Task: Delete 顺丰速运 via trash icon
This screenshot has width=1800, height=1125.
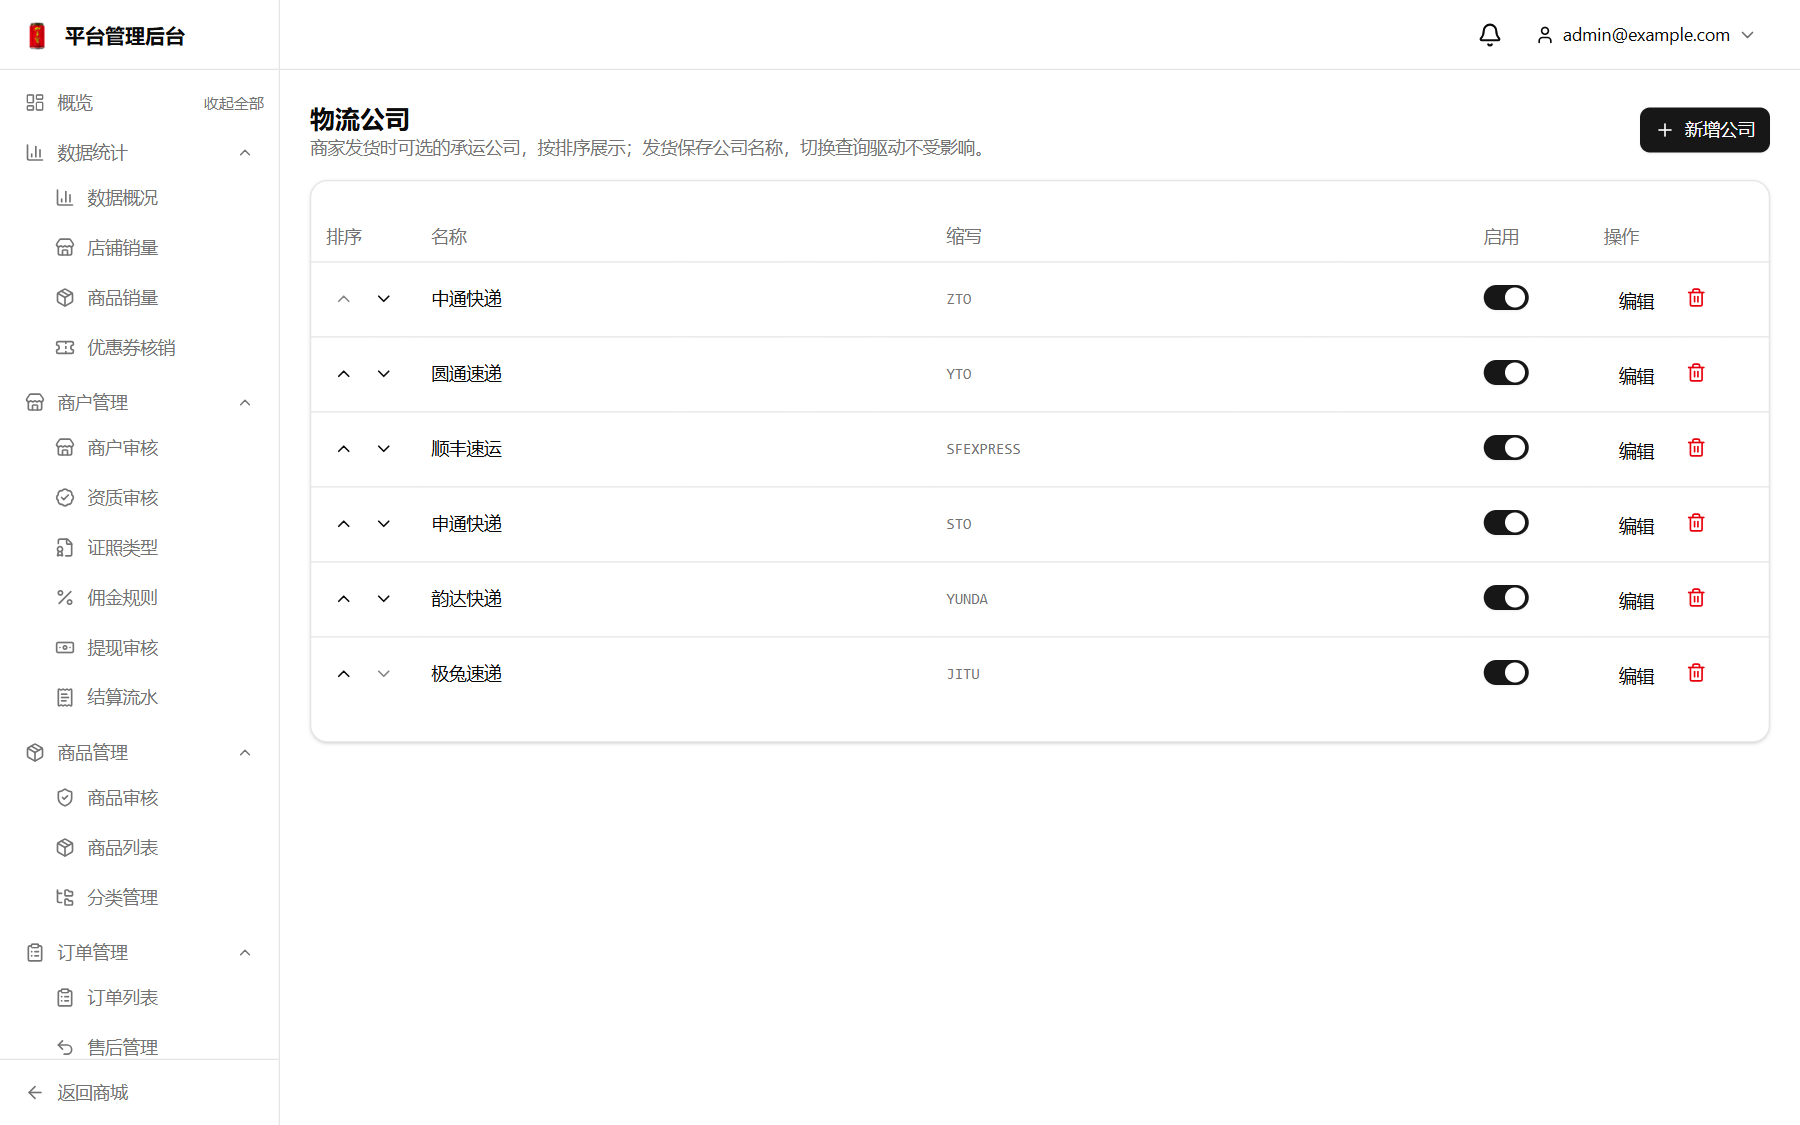Action: 1696,448
